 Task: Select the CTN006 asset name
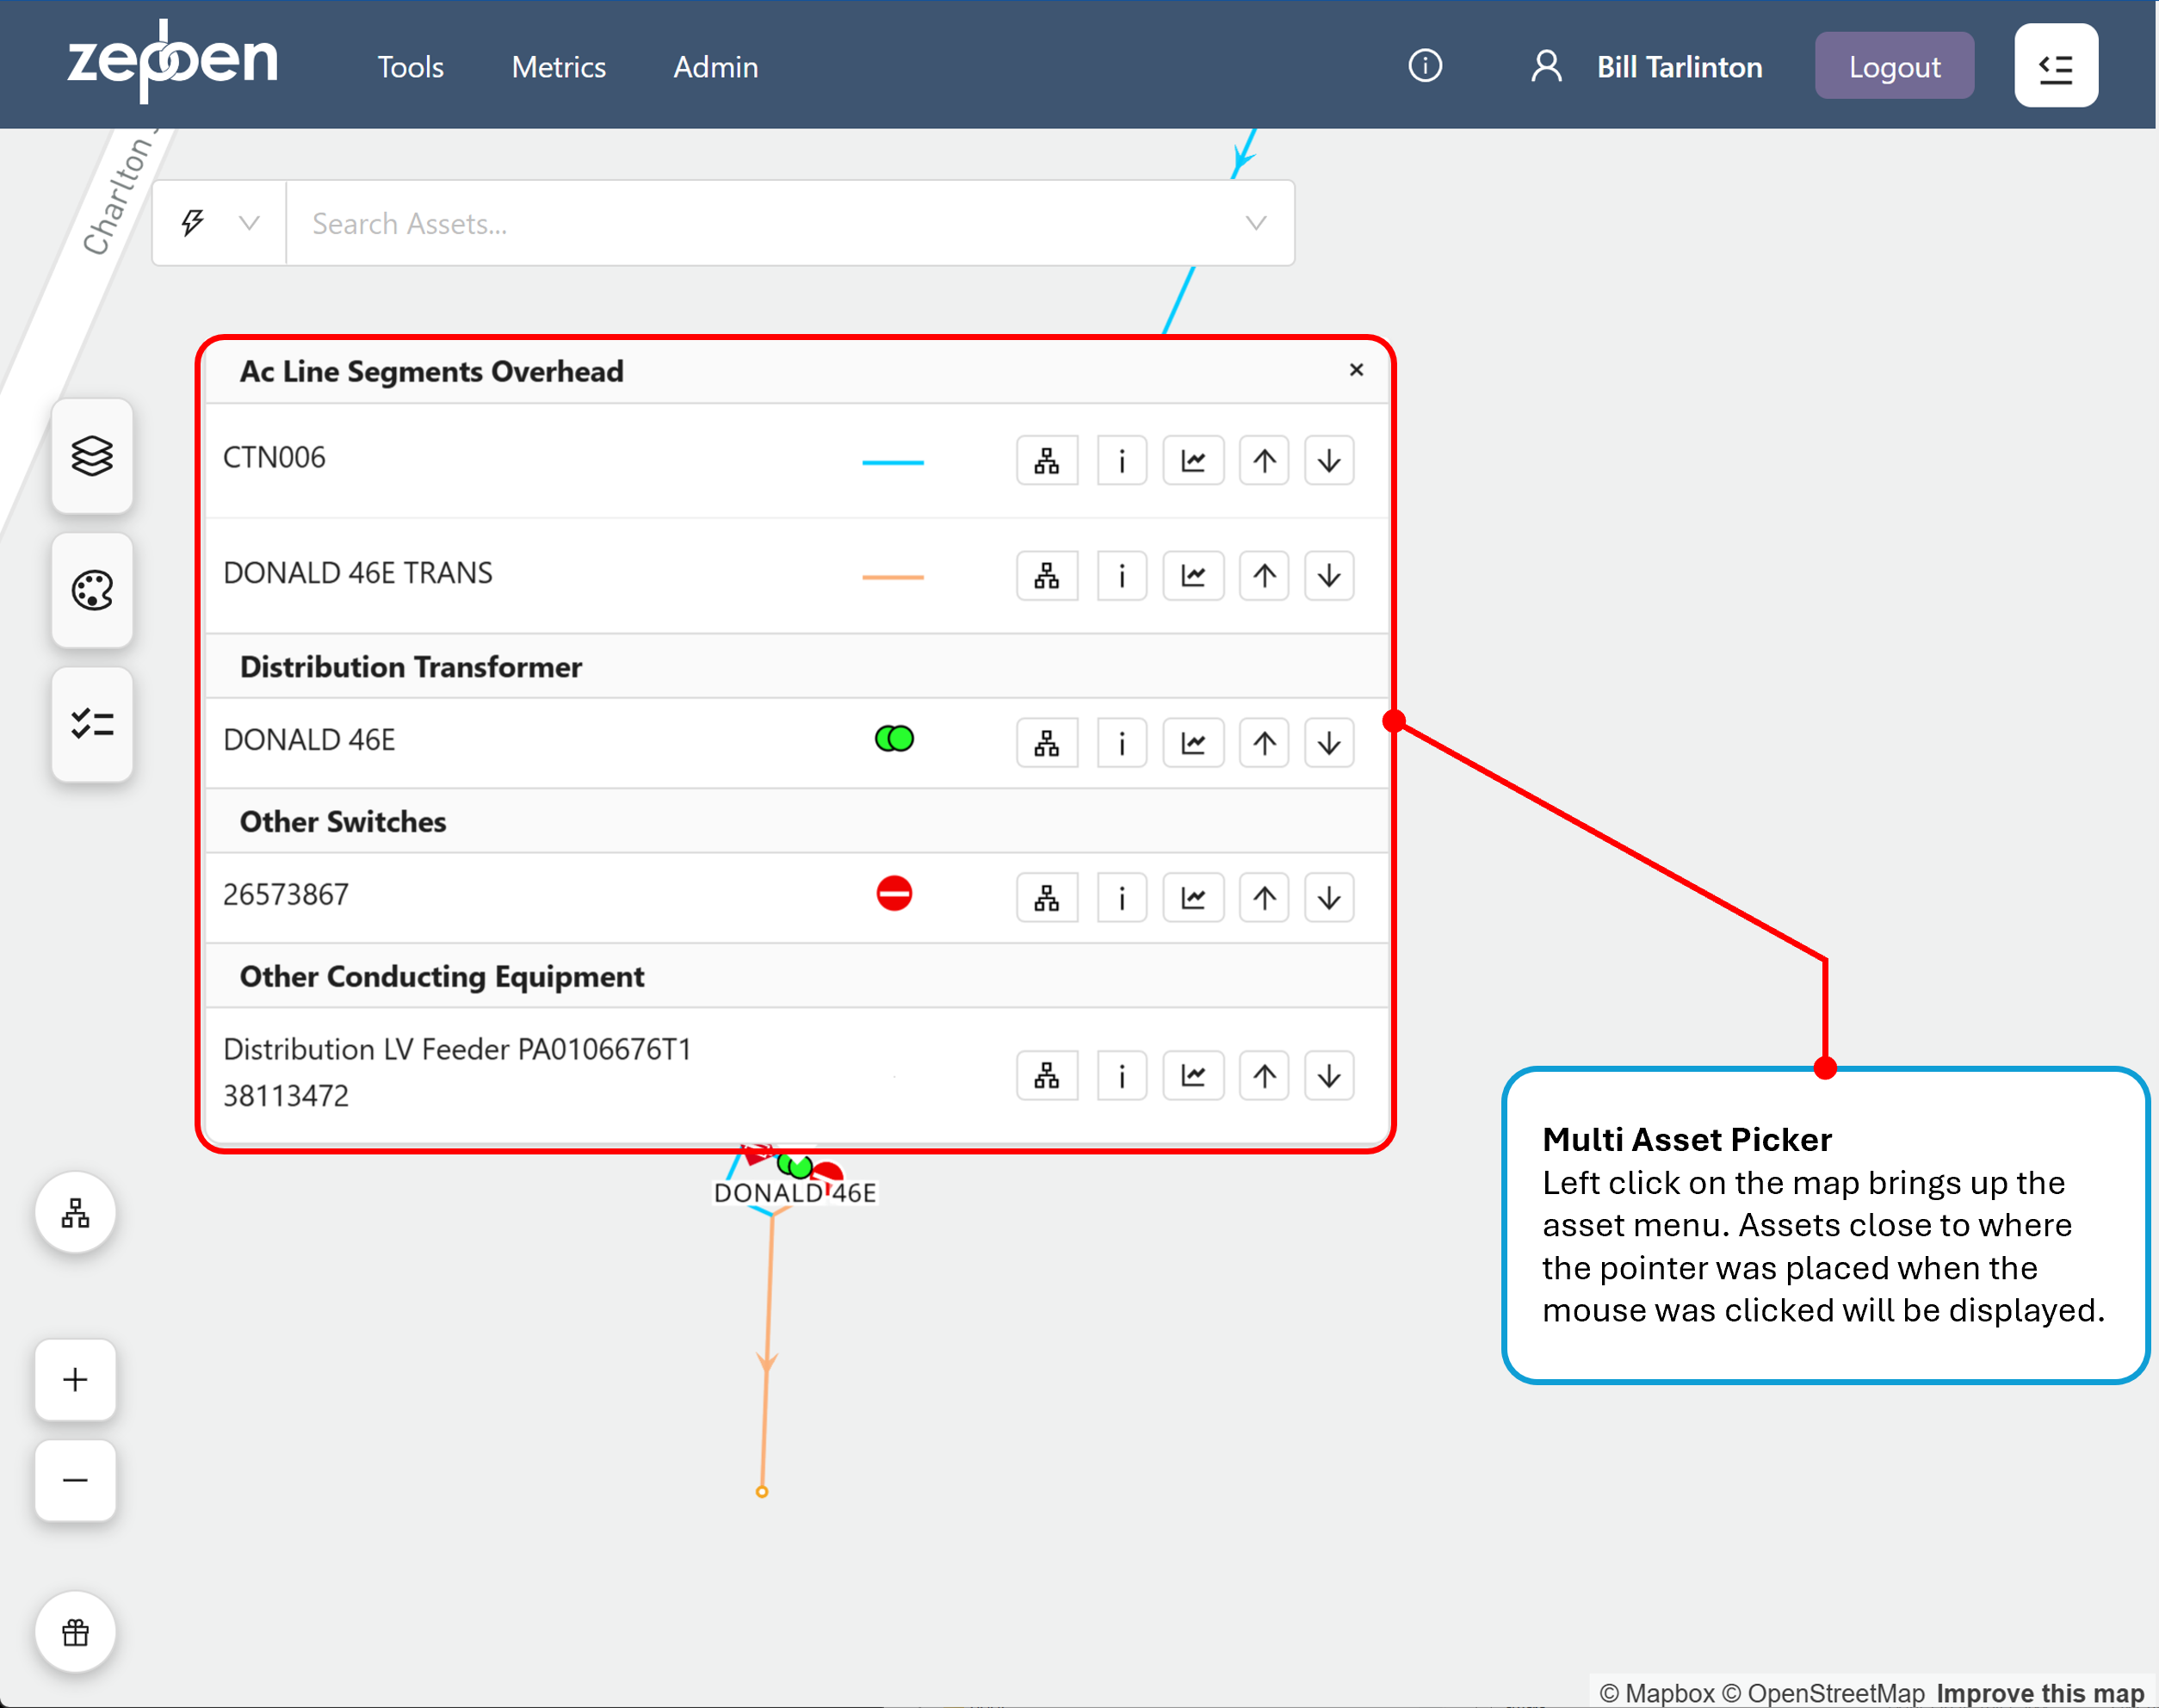coord(274,458)
